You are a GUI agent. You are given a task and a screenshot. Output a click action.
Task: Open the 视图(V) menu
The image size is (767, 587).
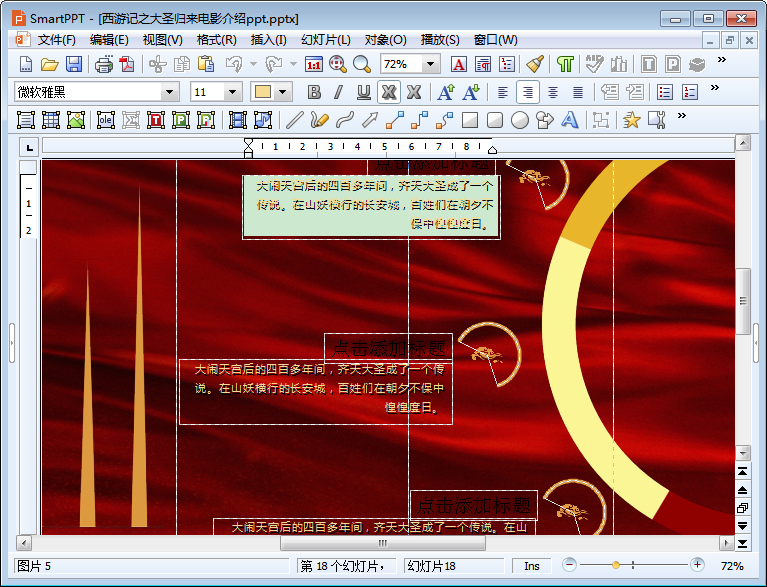162,40
